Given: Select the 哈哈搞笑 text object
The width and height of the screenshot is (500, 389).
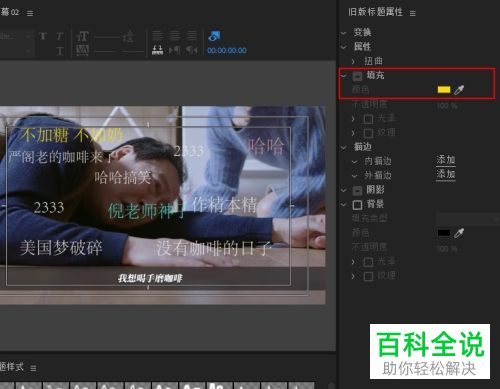Looking at the screenshot, I should tap(123, 177).
